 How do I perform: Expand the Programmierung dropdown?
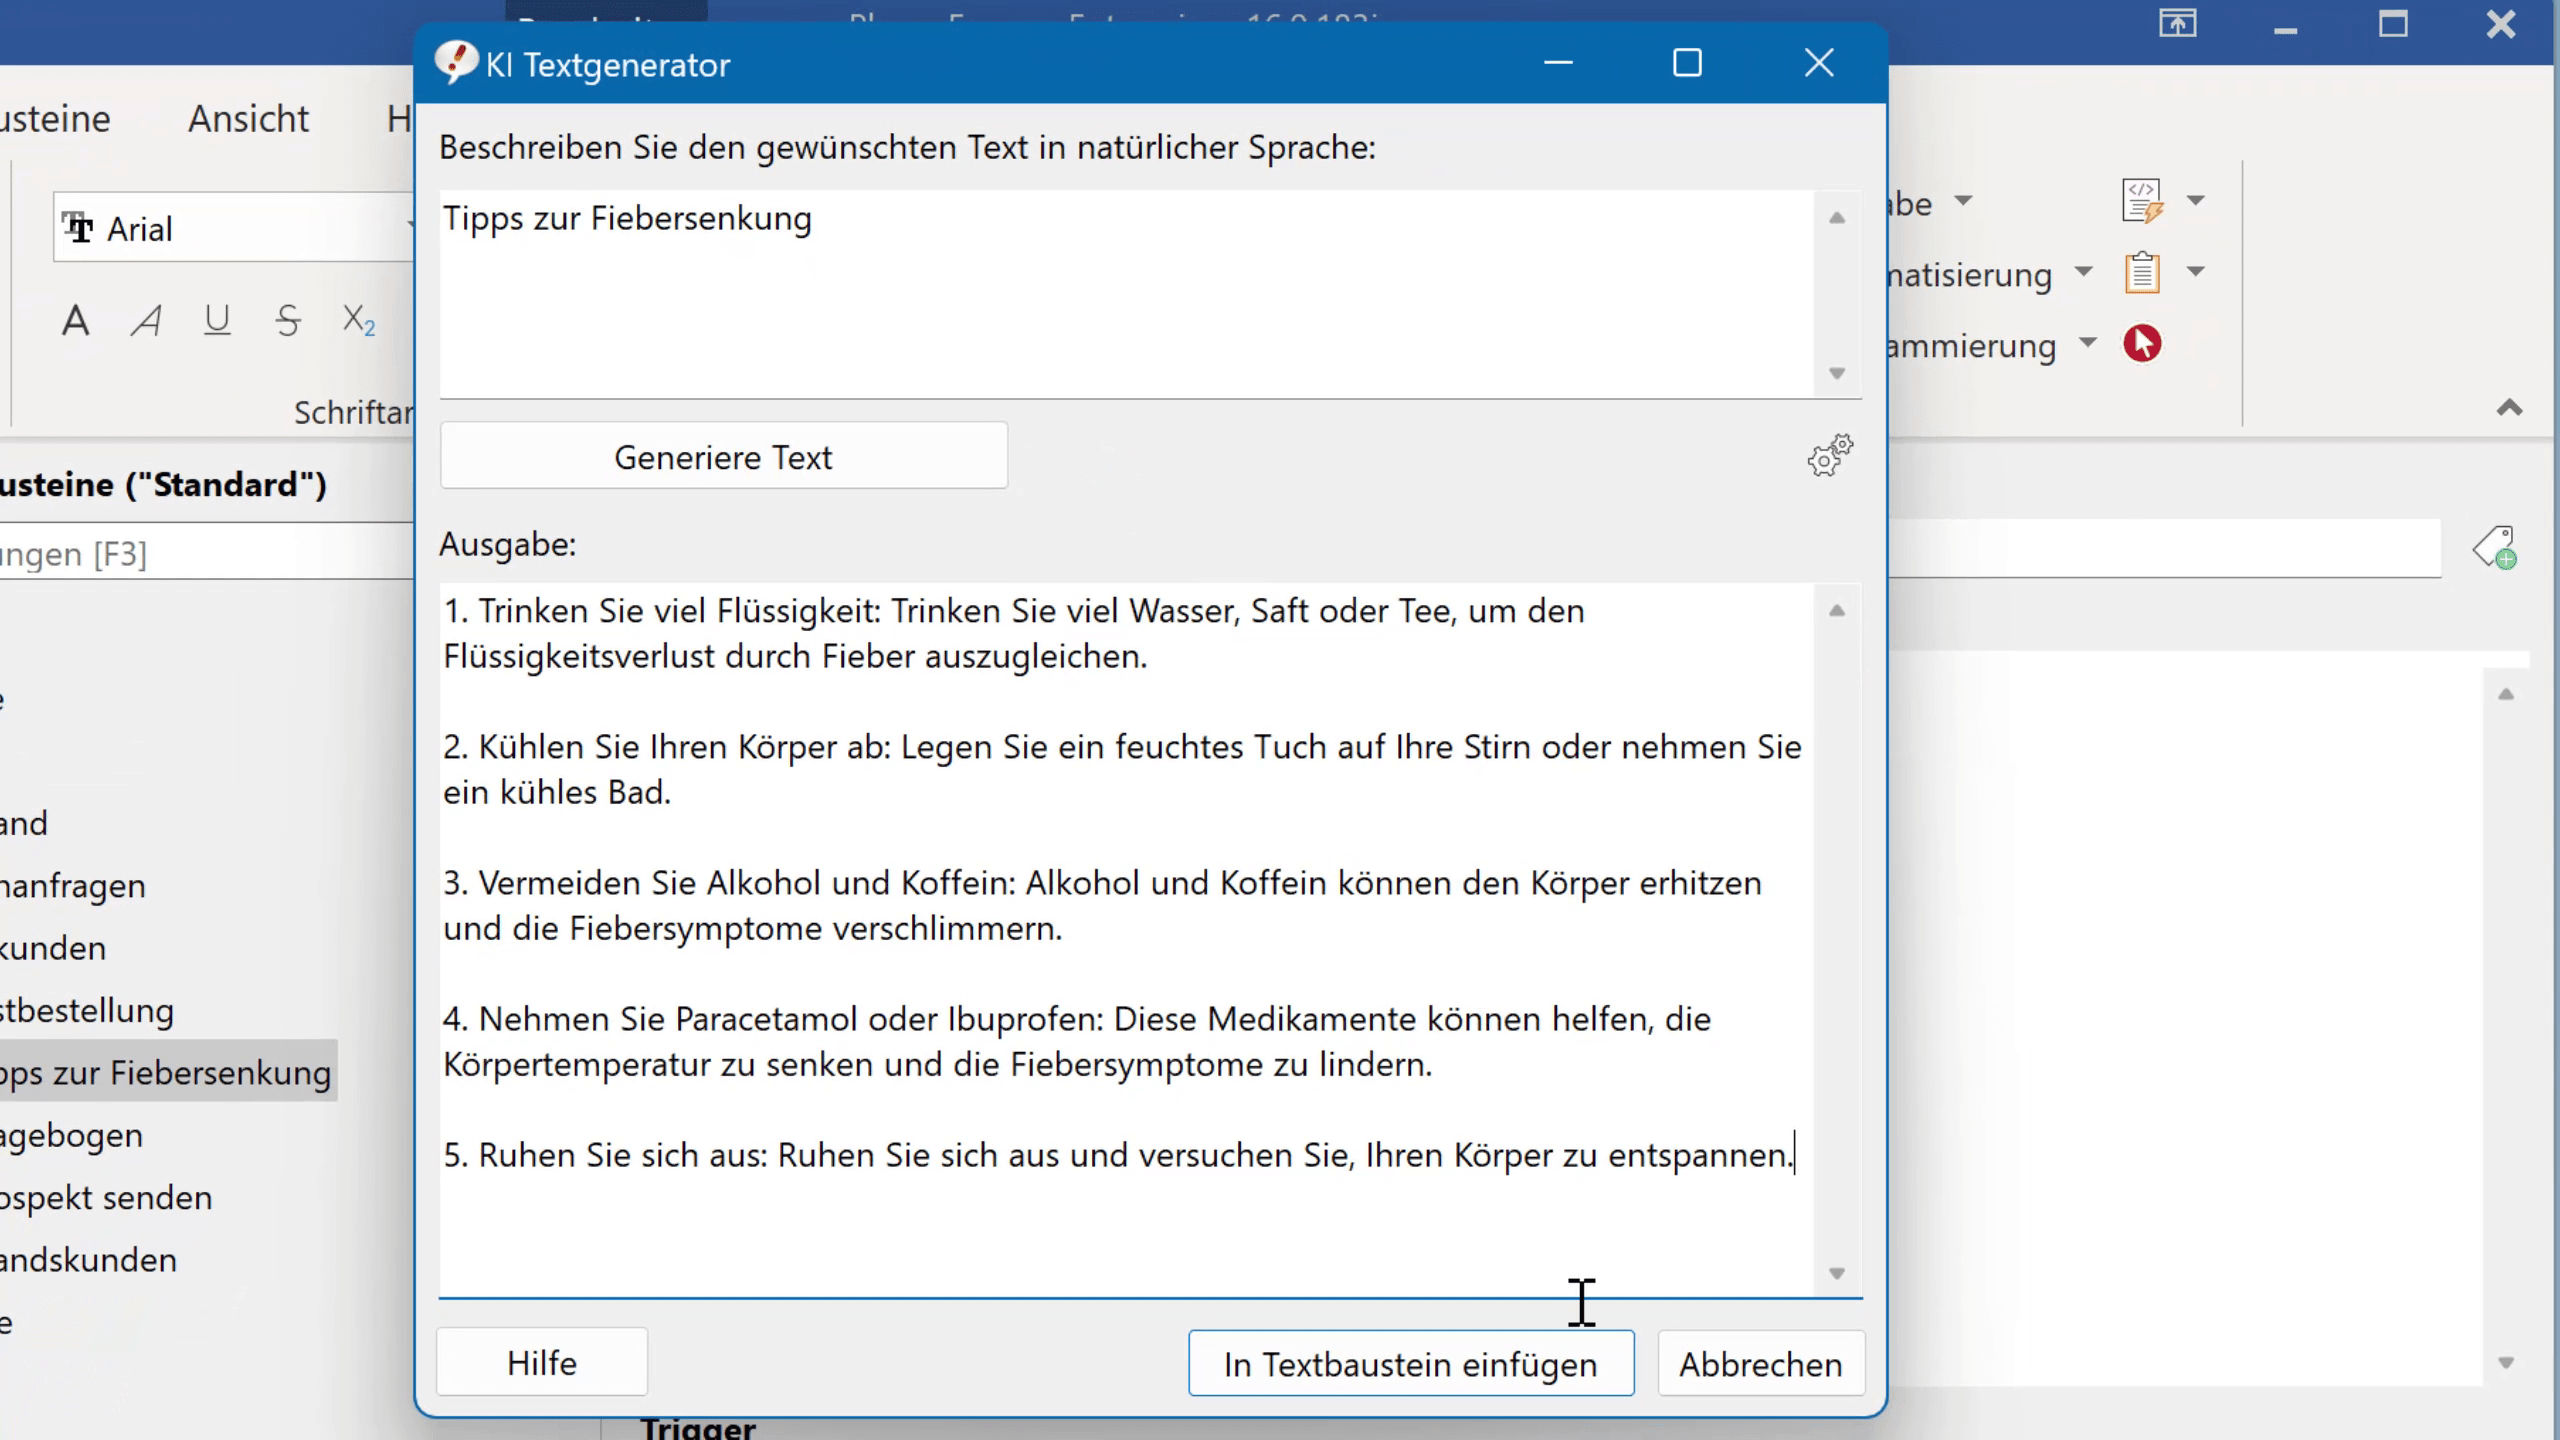(2085, 345)
